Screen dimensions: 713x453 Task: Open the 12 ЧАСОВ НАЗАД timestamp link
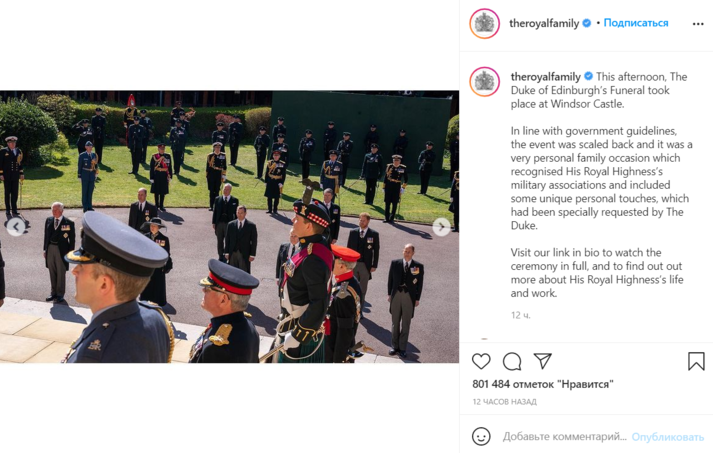[504, 402]
